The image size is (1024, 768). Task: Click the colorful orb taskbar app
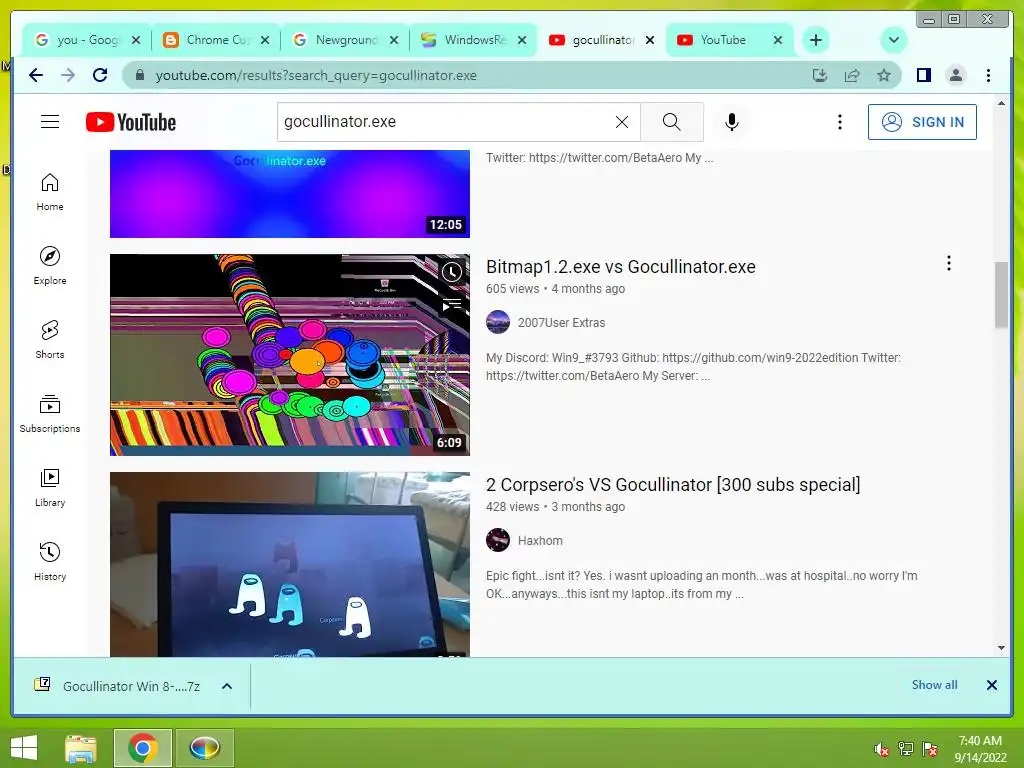point(204,748)
